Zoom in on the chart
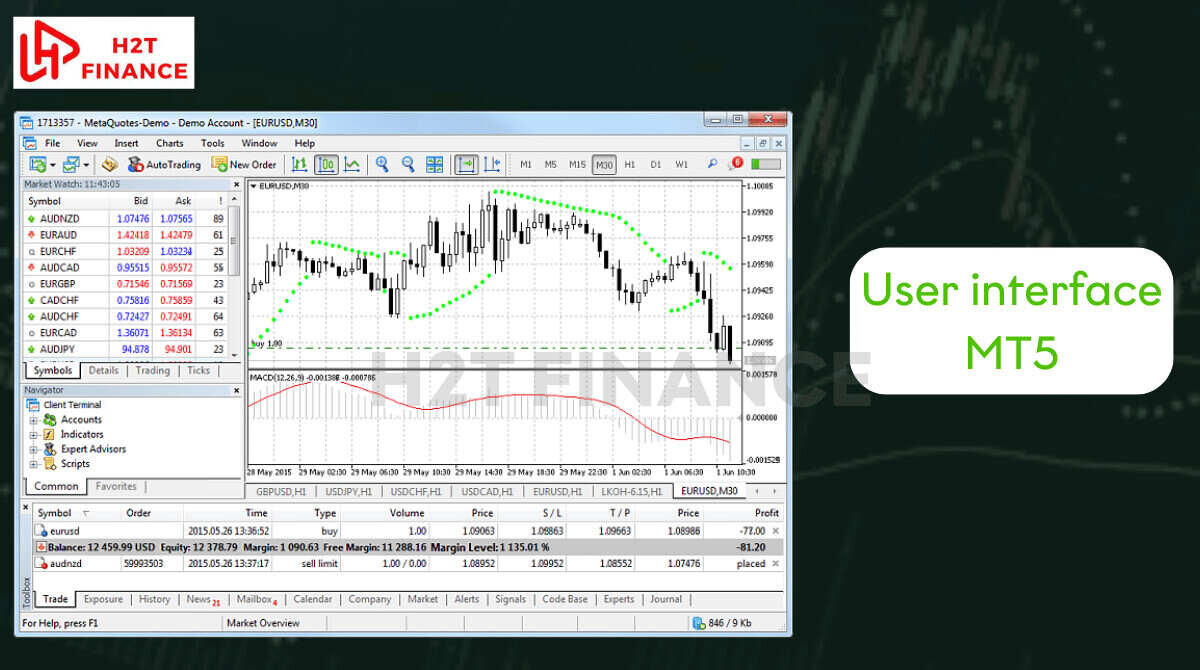Screen dimensions: 1200x670 (382, 164)
